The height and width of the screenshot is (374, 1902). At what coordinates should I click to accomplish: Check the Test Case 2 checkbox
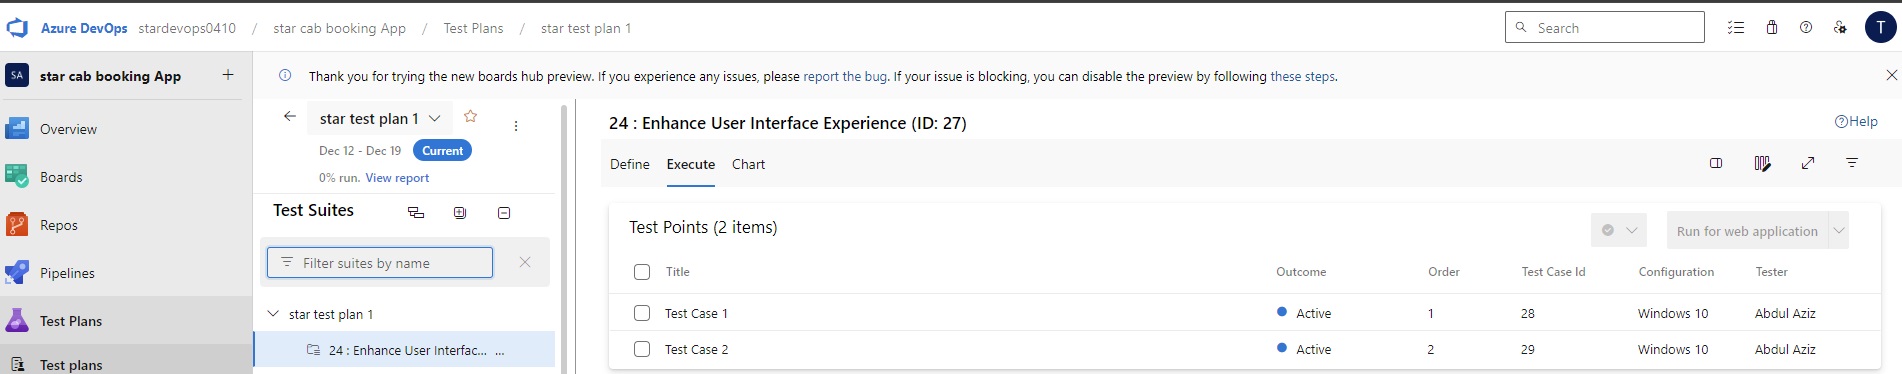(642, 349)
